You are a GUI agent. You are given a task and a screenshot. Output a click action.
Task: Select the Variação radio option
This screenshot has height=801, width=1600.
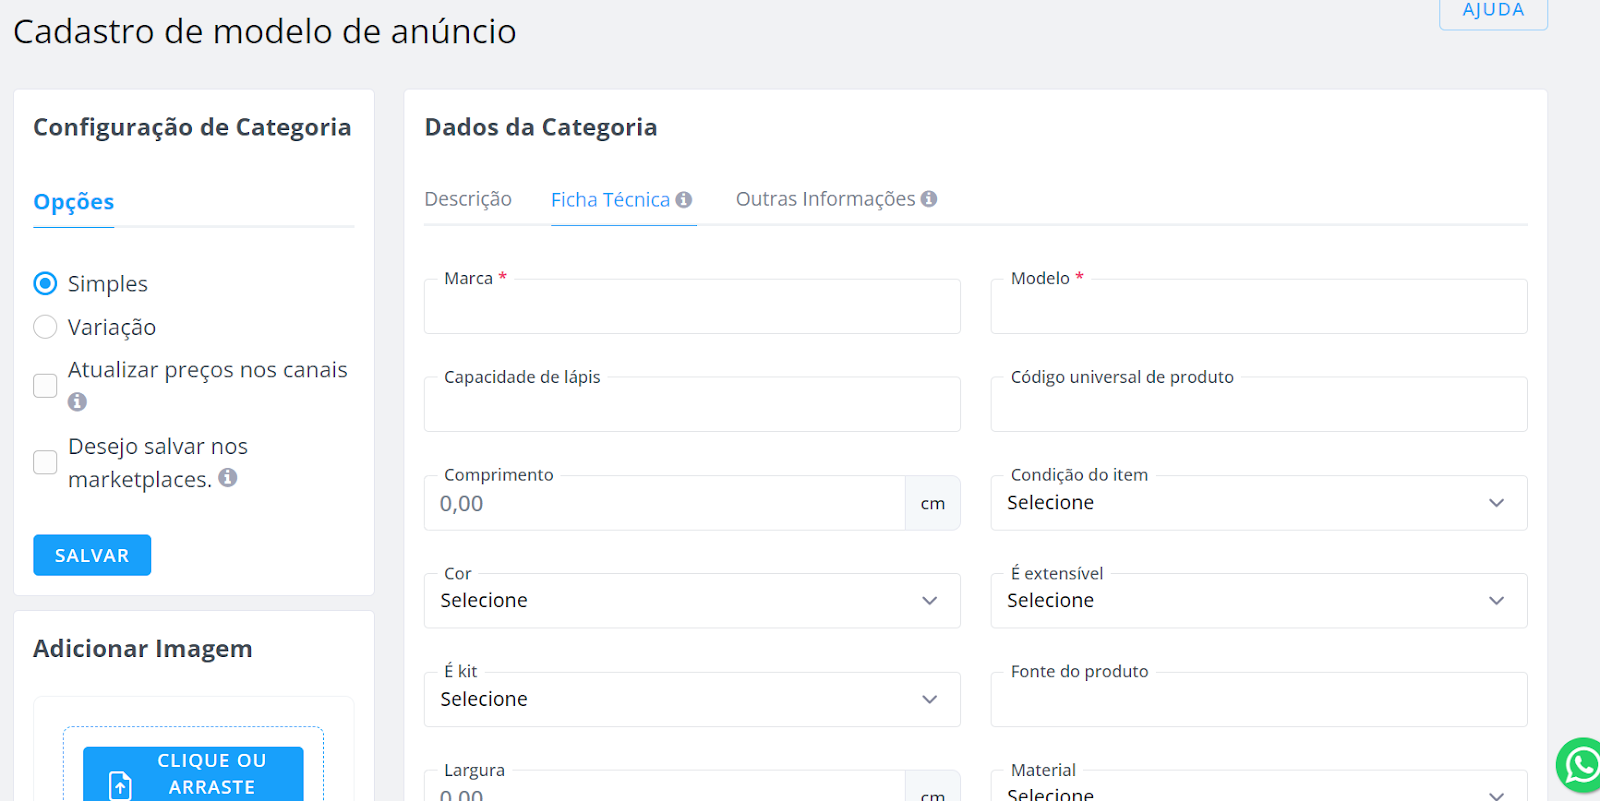45,327
